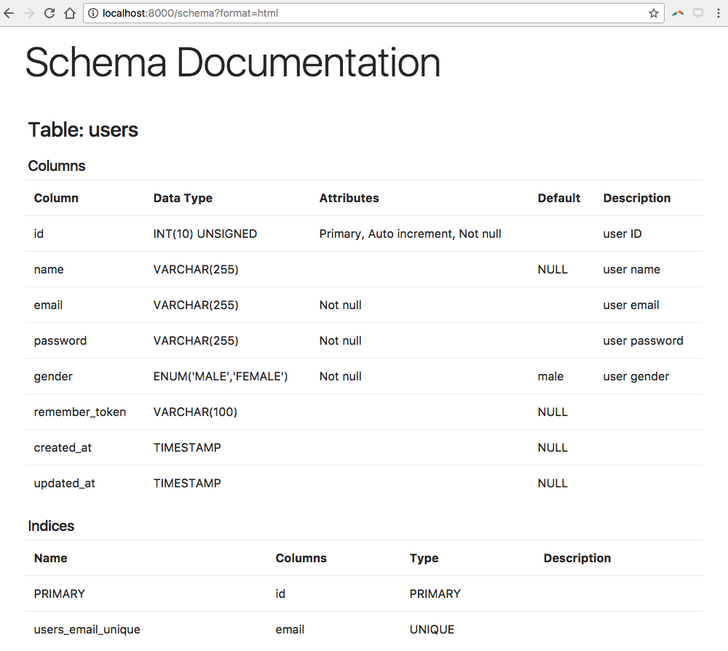The width and height of the screenshot is (728, 651).
Task: Click the remember_token column name cell
Action: 80,412
